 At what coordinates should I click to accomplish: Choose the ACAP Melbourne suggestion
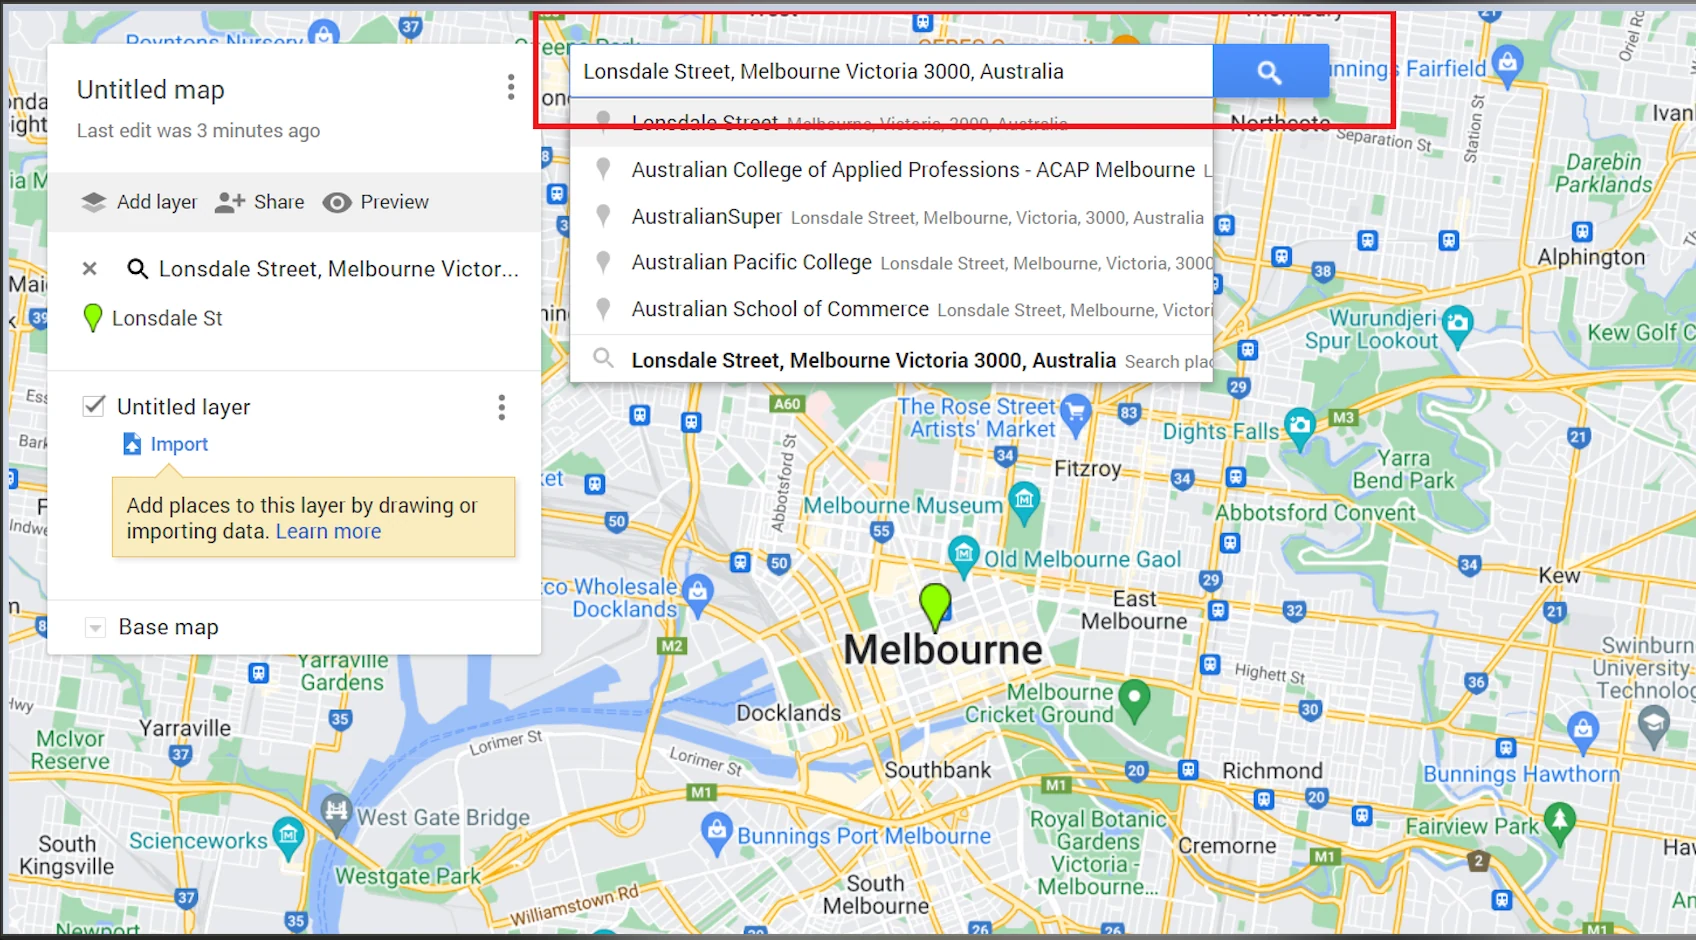[x=891, y=170]
